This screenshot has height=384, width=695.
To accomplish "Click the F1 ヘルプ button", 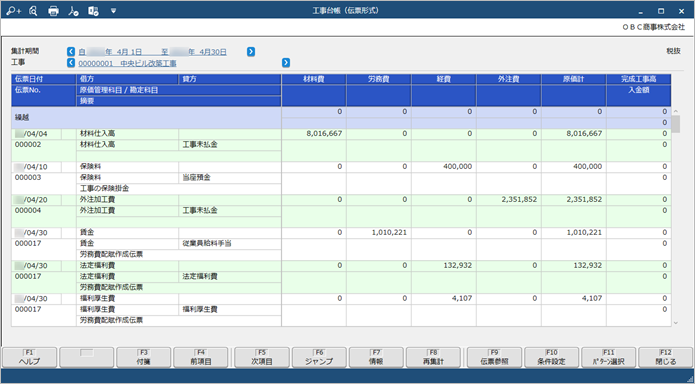I will point(30,357).
